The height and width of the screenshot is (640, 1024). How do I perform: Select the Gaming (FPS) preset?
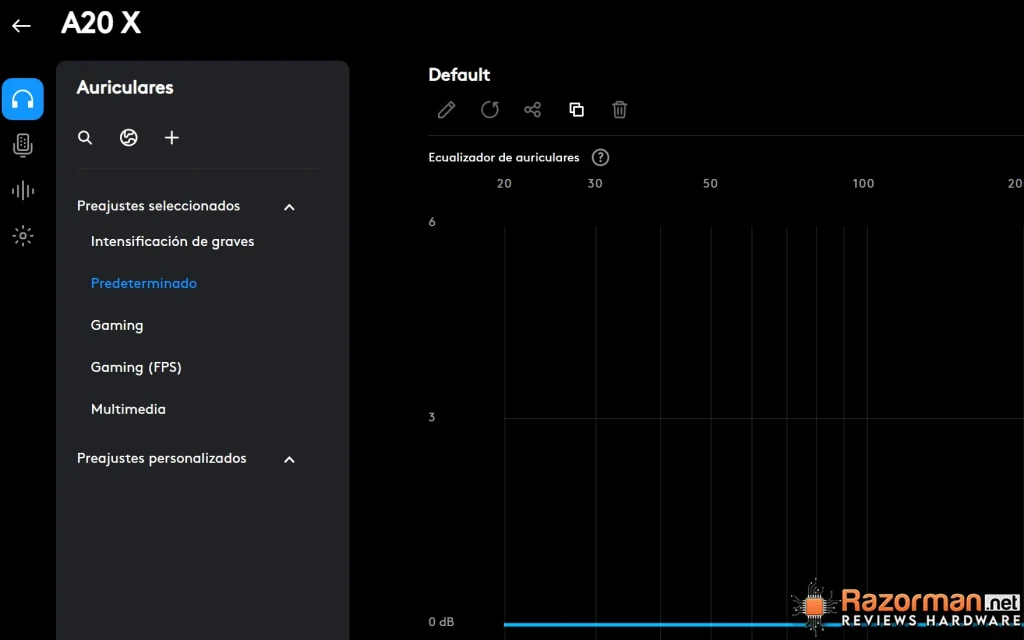click(x=136, y=367)
